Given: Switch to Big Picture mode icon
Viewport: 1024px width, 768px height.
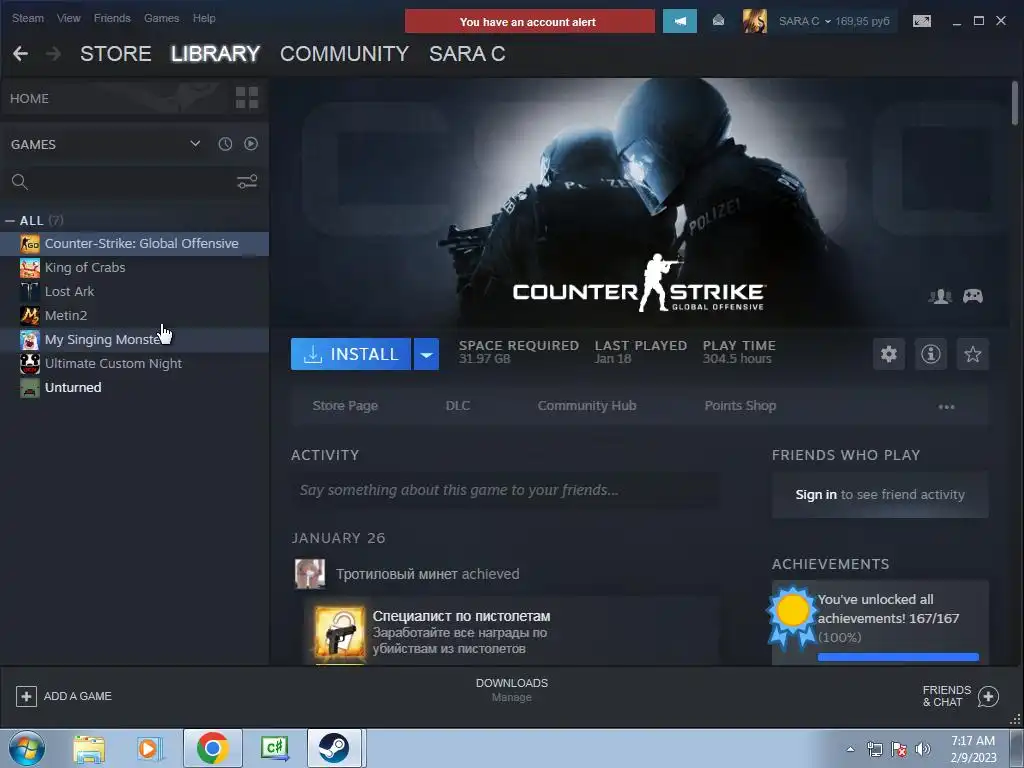Looking at the screenshot, I should pyautogui.click(x=921, y=21).
